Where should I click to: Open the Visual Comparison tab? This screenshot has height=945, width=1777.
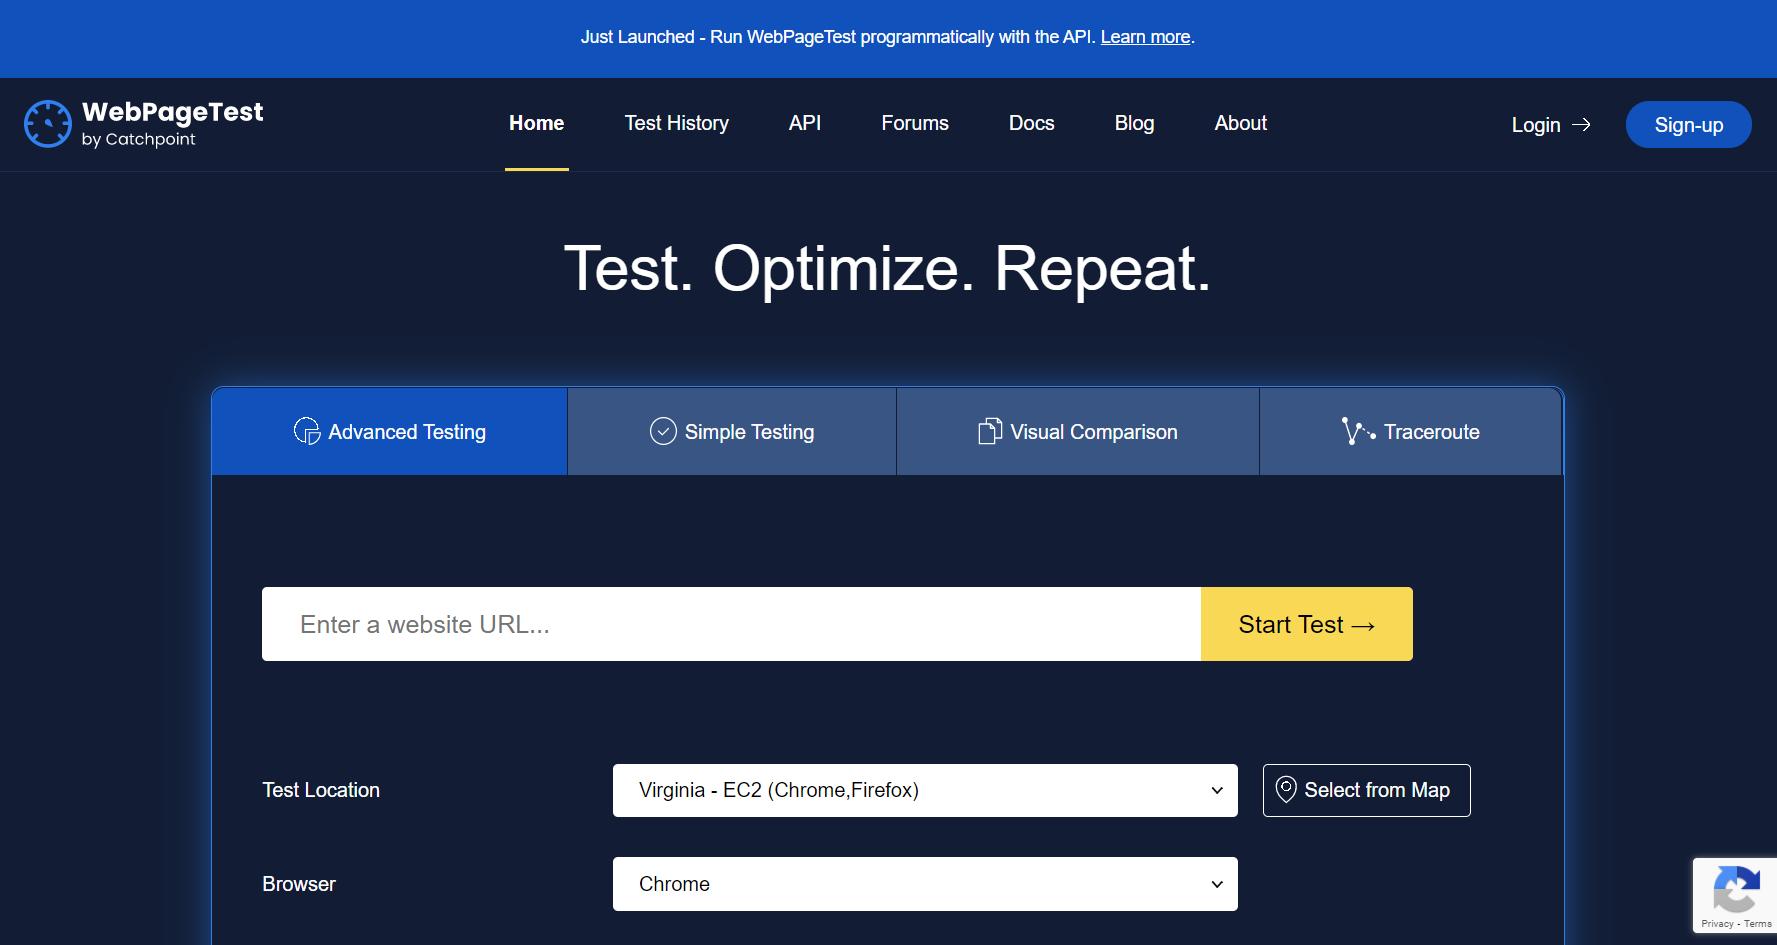click(x=1077, y=431)
